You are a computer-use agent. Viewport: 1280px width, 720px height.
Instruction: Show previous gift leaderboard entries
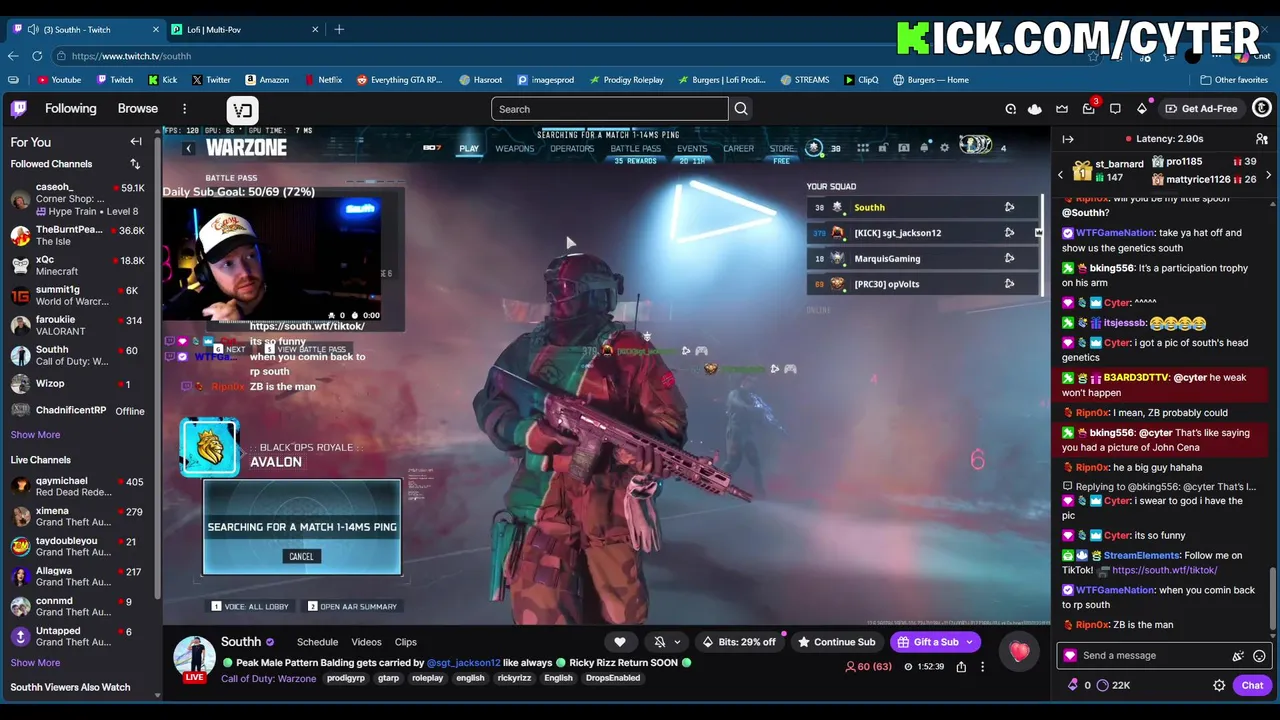tap(1061, 175)
